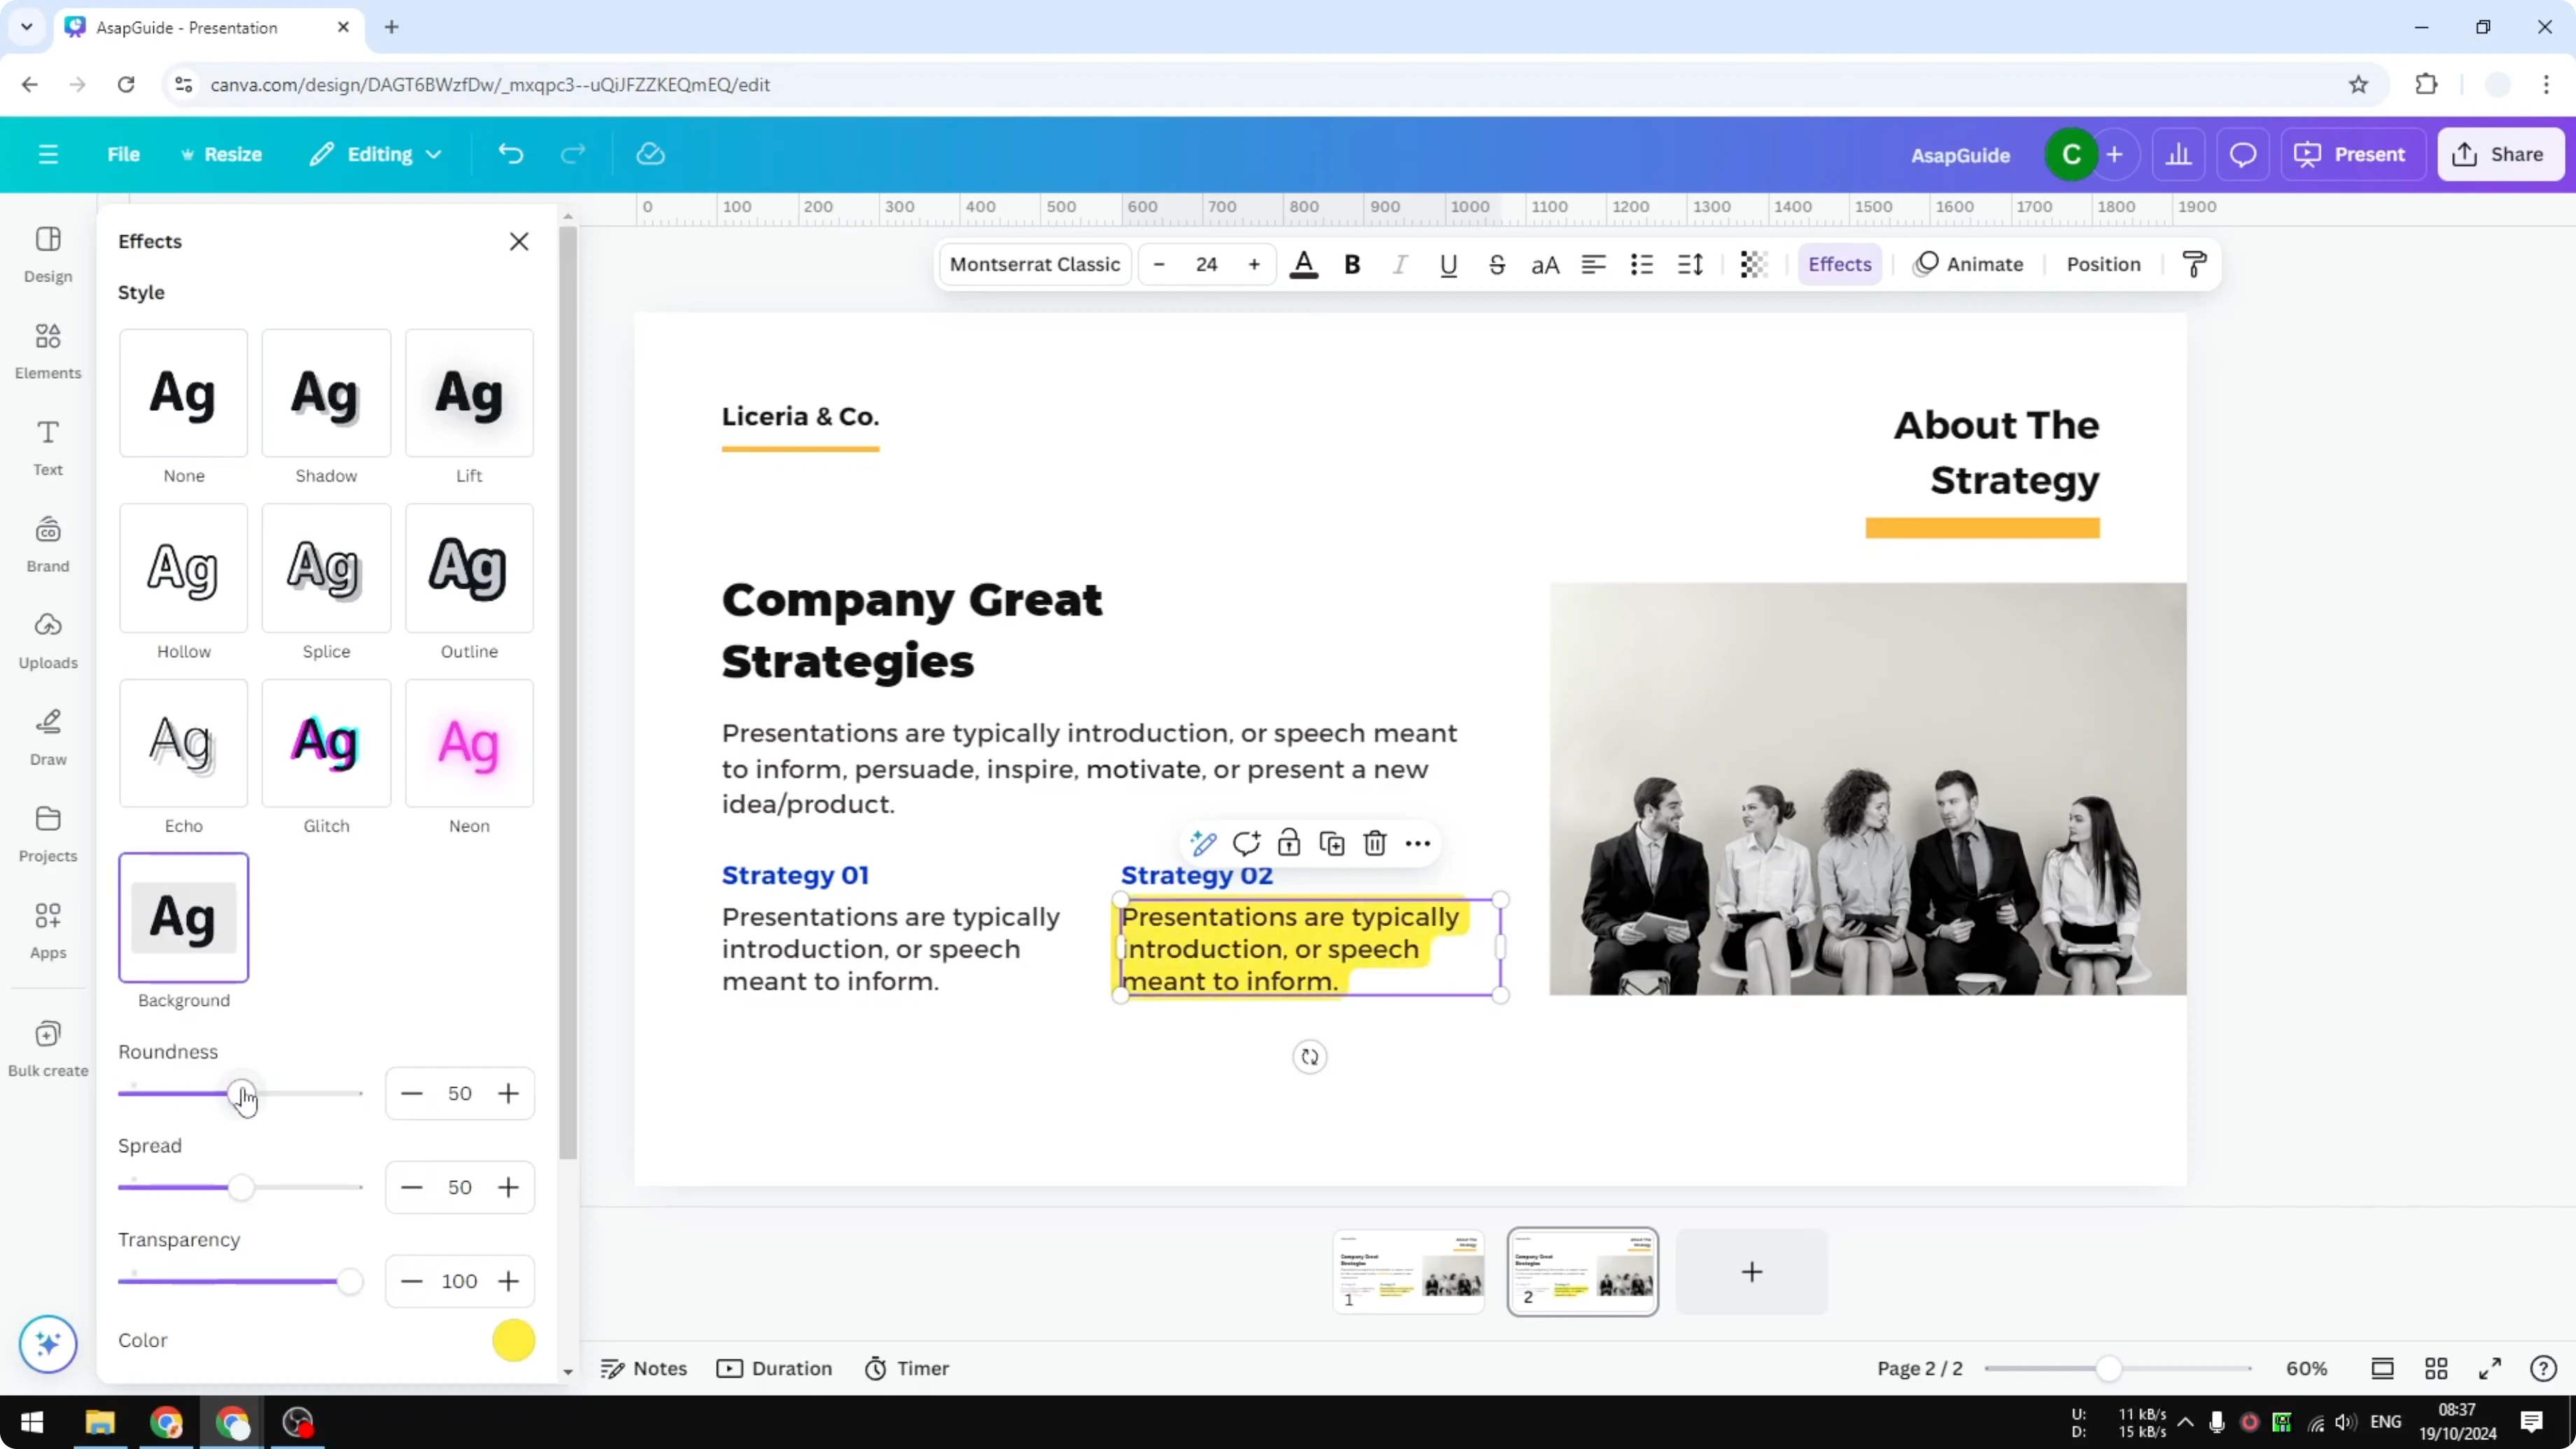Open more options via the ellipsis icon
This screenshot has width=2576, height=1449.
[x=1418, y=843]
